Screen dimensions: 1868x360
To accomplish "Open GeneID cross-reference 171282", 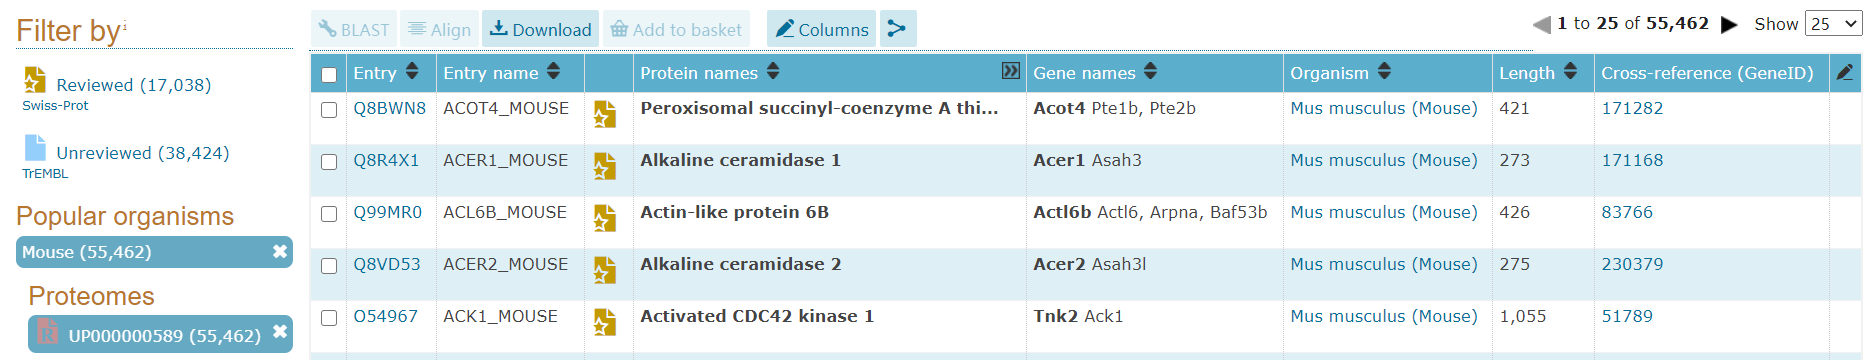I will click(1632, 108).
